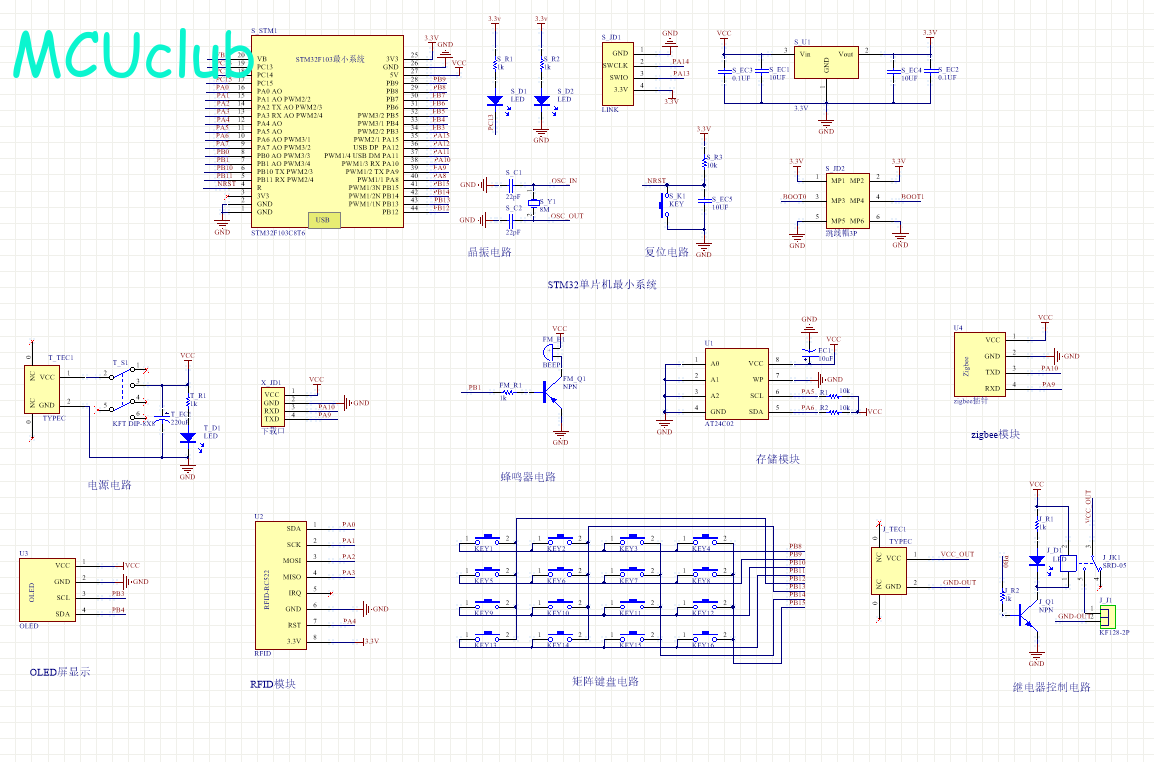Screen dimensions: 1154x762
Task: Click the J_D1 LED in relay circuit
Action: point(1037,560)
